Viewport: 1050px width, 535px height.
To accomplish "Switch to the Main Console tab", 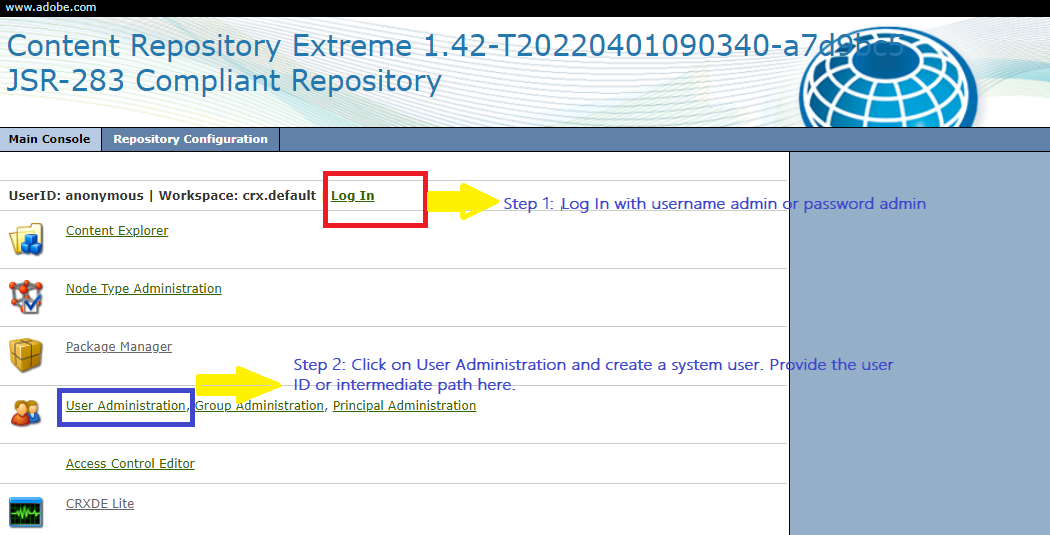I will click(x=50, y=139).
